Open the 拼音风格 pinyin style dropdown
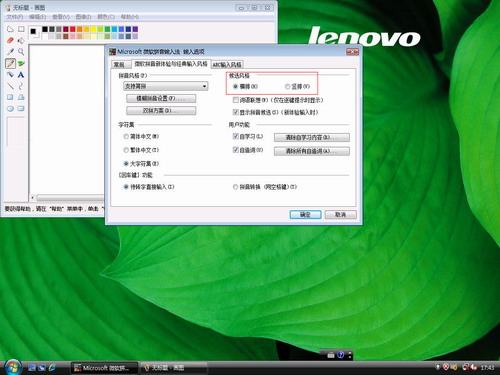Image resolution: width=500 pixels, height=375 pixels. click(166, 86)
